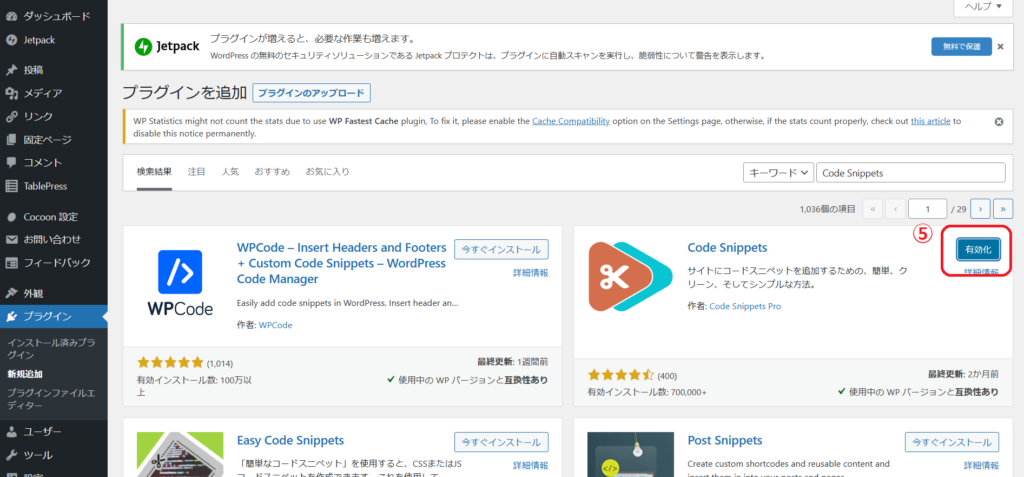Viewport: 1024px width, 477px height.
Task: Click the Comments bubble icon
Action: tap(11, 163)
